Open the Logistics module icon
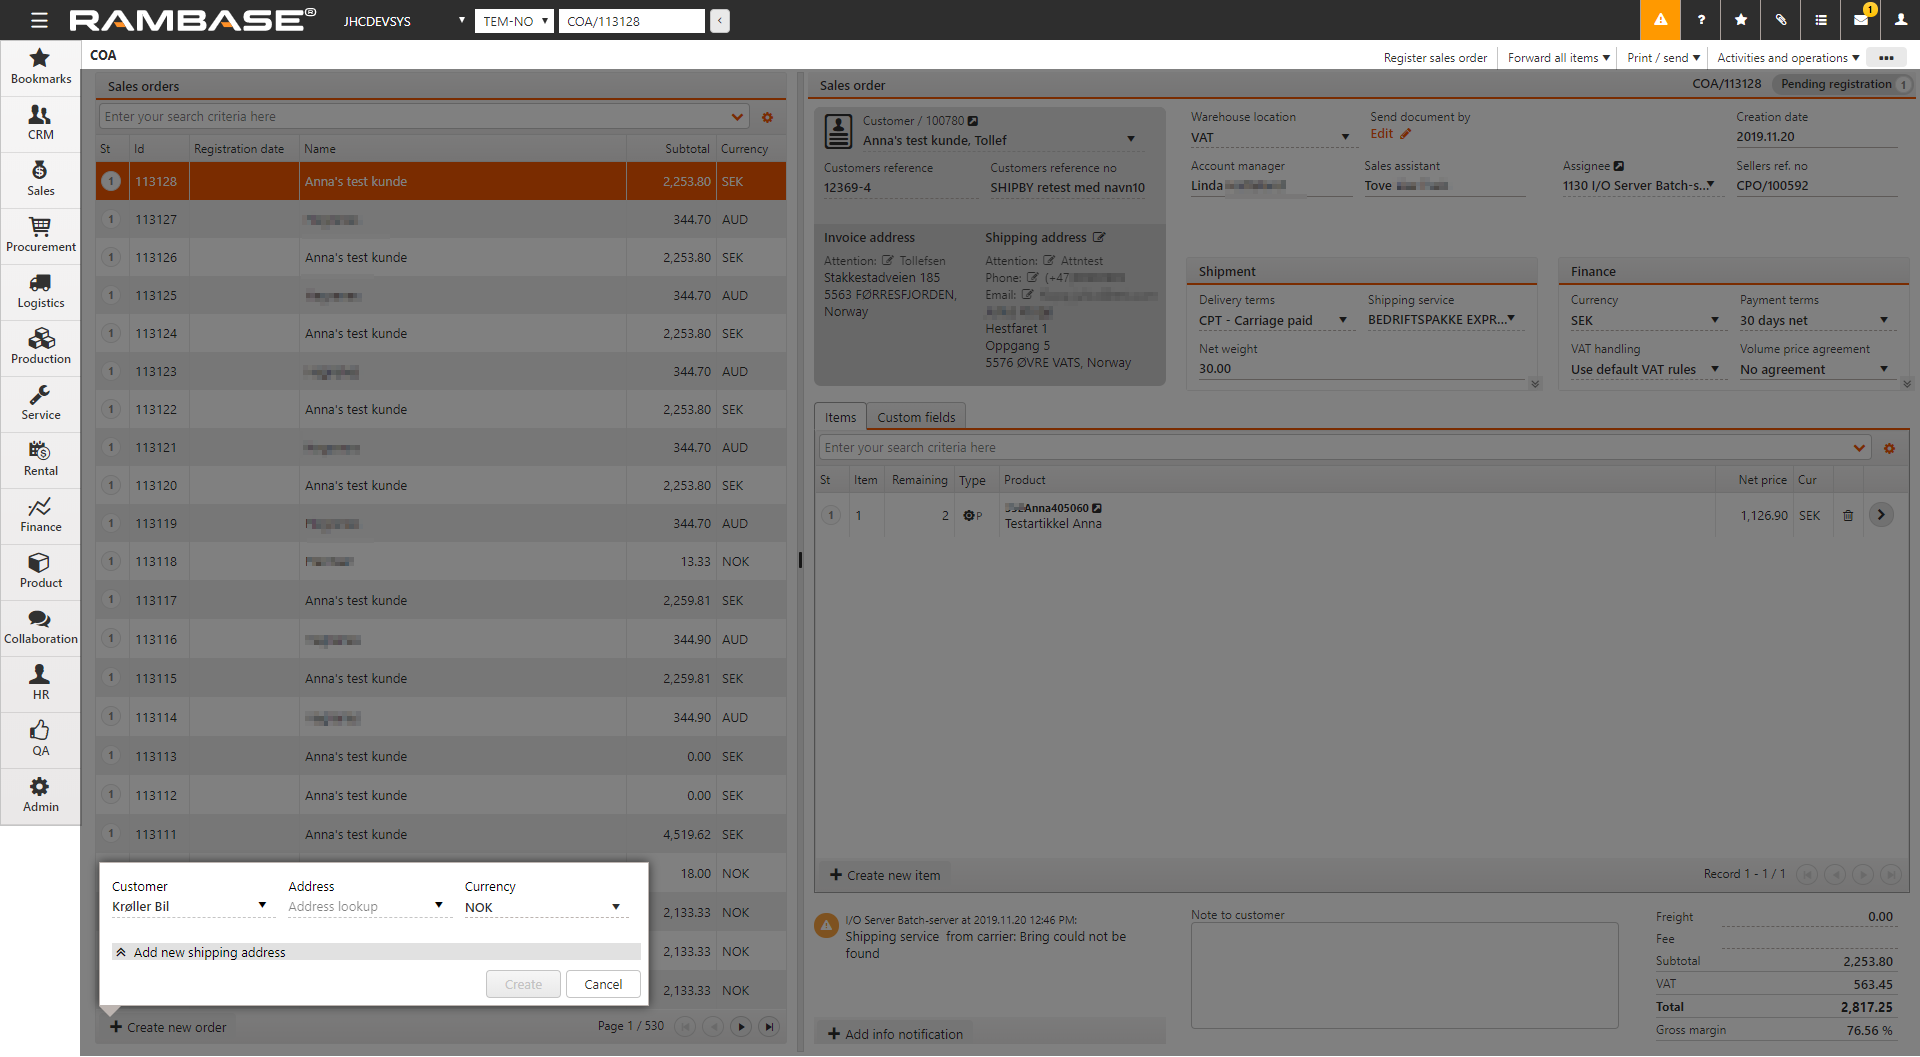The width and height of the screenshot is (1920, 1057). click(x=40, y=291)
